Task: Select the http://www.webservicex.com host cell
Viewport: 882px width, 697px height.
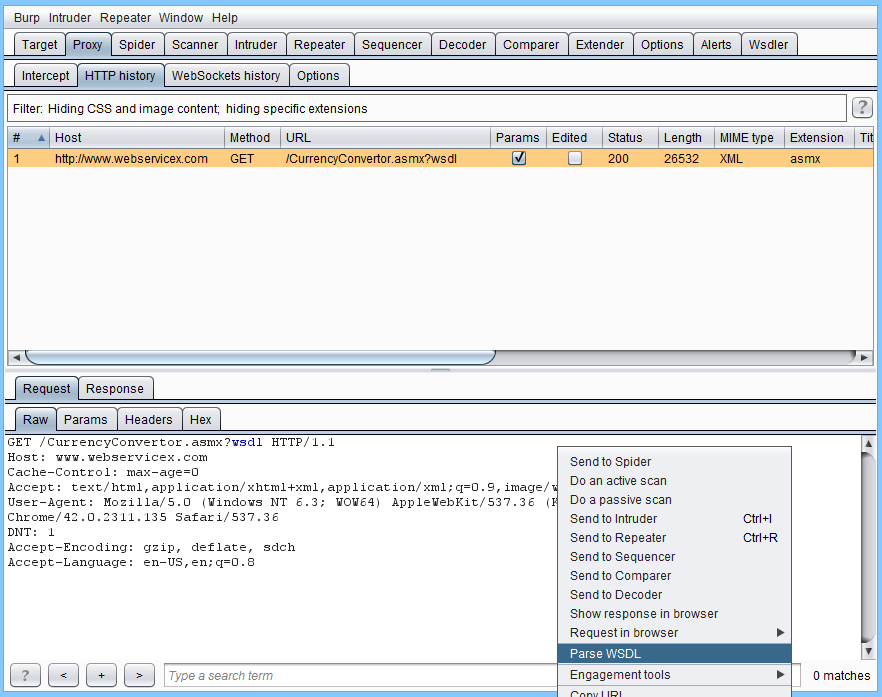Action: (137, 159)
